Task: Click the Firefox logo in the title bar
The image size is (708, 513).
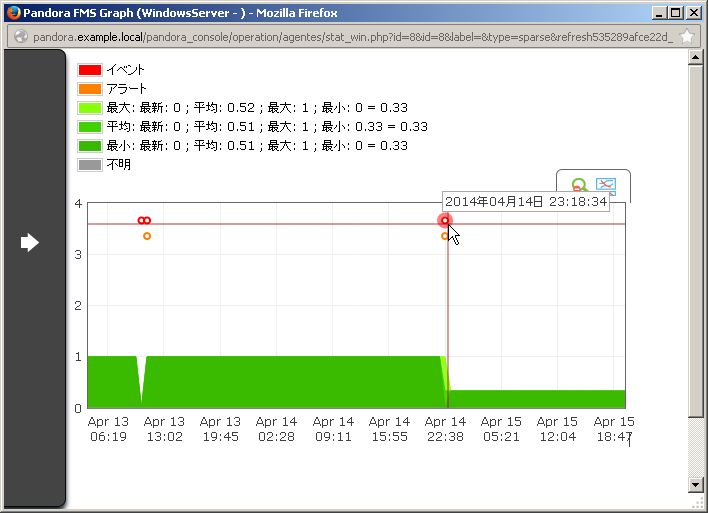Action: point(14,13)
